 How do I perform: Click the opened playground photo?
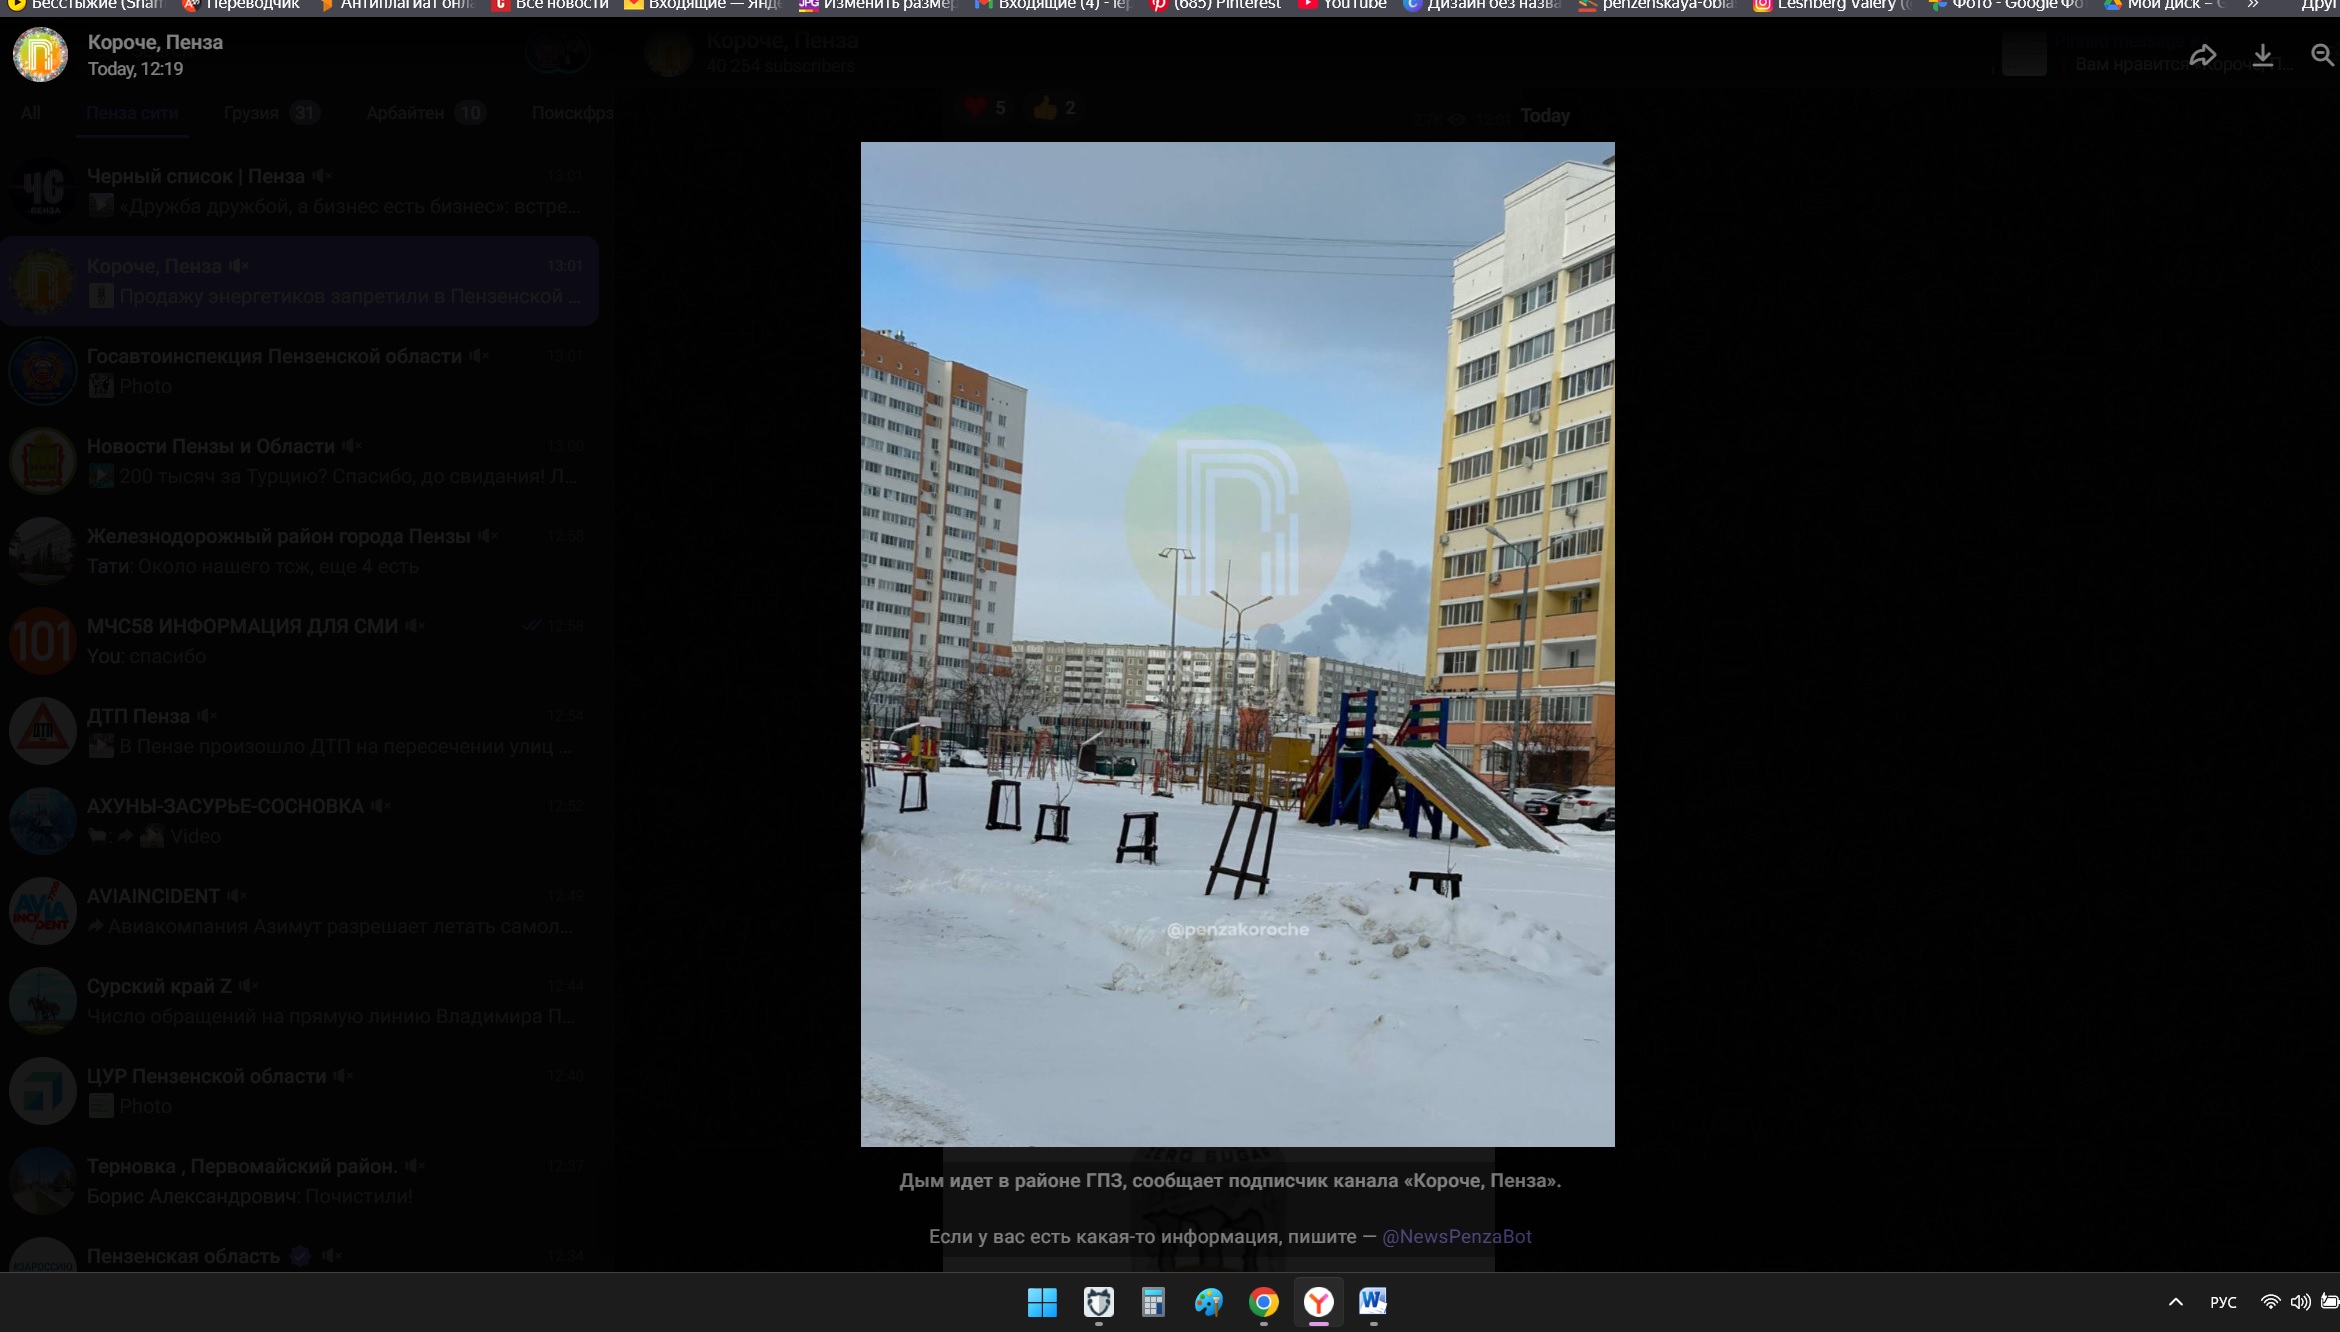[1237, 644]
